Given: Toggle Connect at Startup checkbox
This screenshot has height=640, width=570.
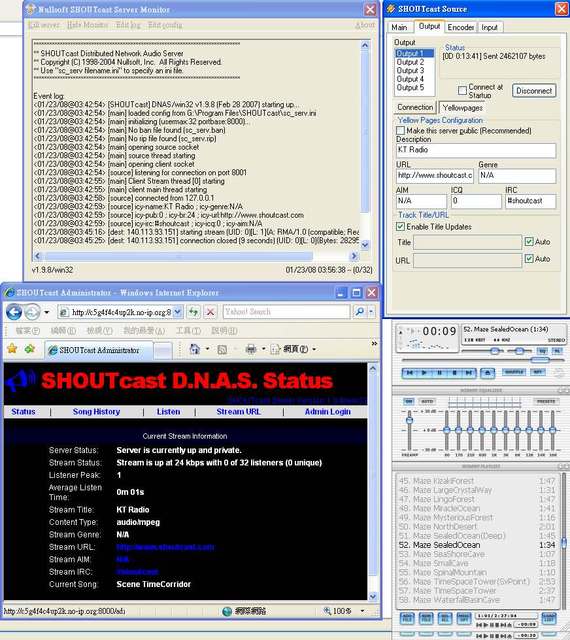Looking at the screenshot, I should pos(462,91).
